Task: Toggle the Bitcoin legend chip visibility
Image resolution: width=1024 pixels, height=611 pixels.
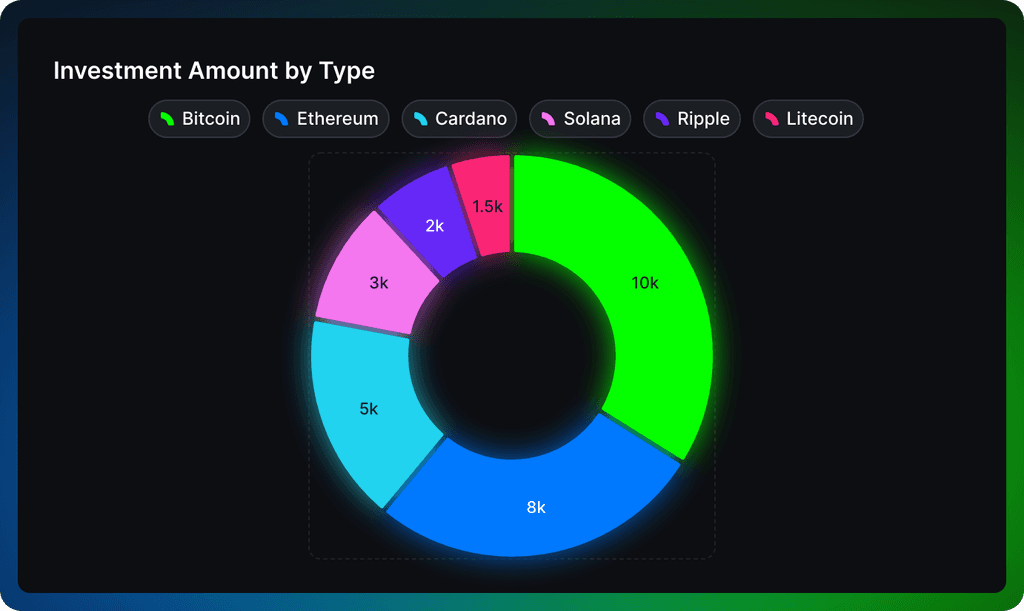Action: tap(199, 118)
